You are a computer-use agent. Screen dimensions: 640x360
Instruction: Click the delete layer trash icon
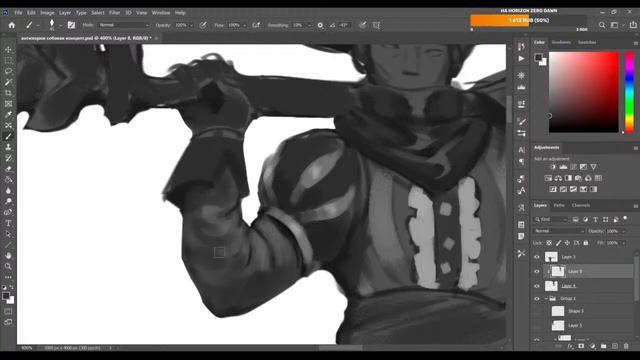626,346
